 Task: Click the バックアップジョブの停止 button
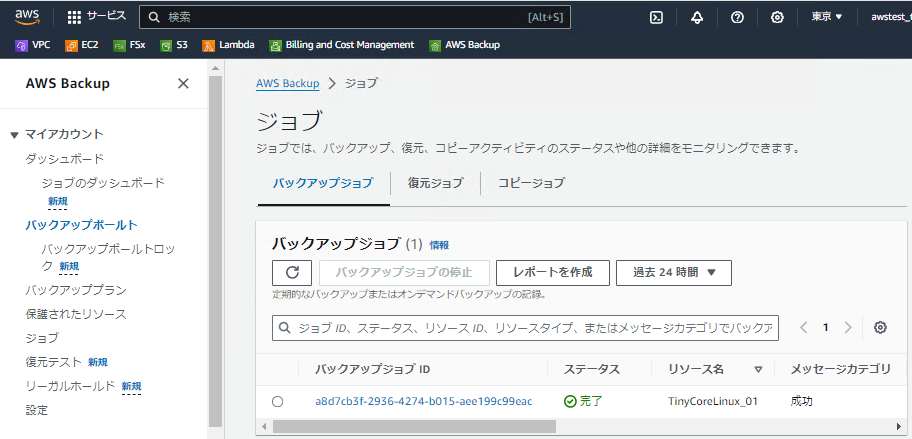click(404, 273)
